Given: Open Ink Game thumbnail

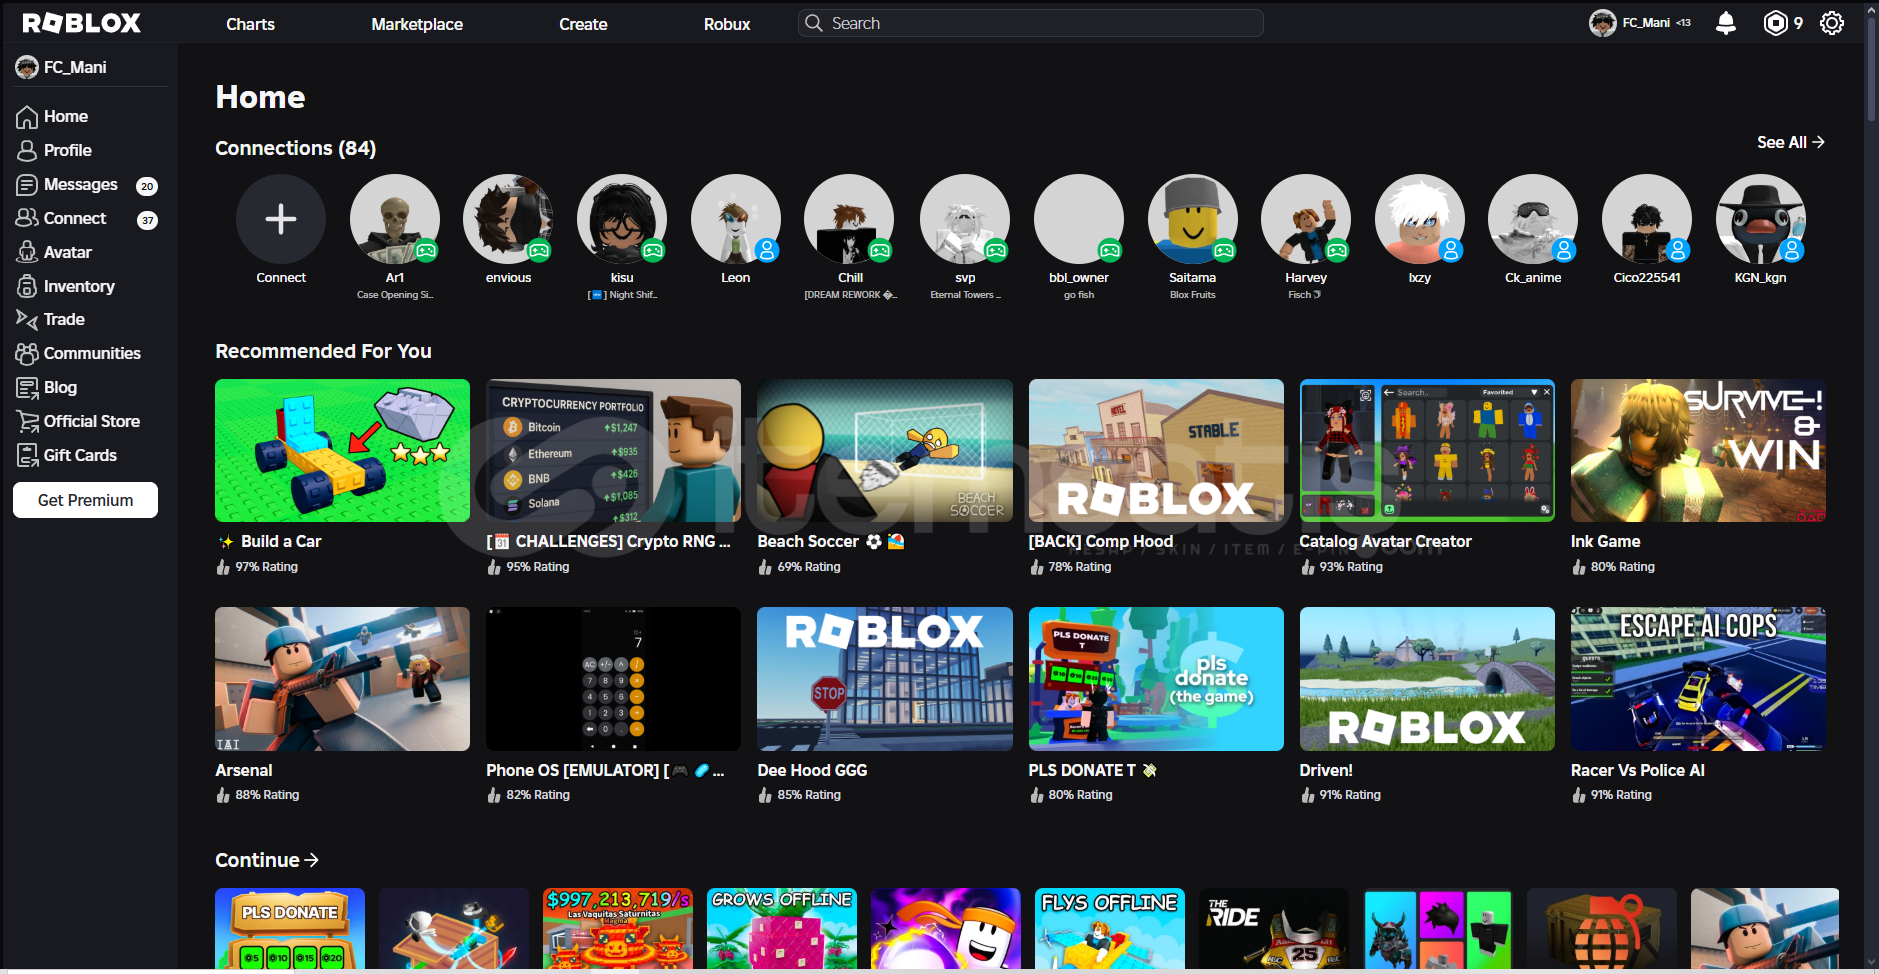Looking at the screenshot, I should 1698,450.
